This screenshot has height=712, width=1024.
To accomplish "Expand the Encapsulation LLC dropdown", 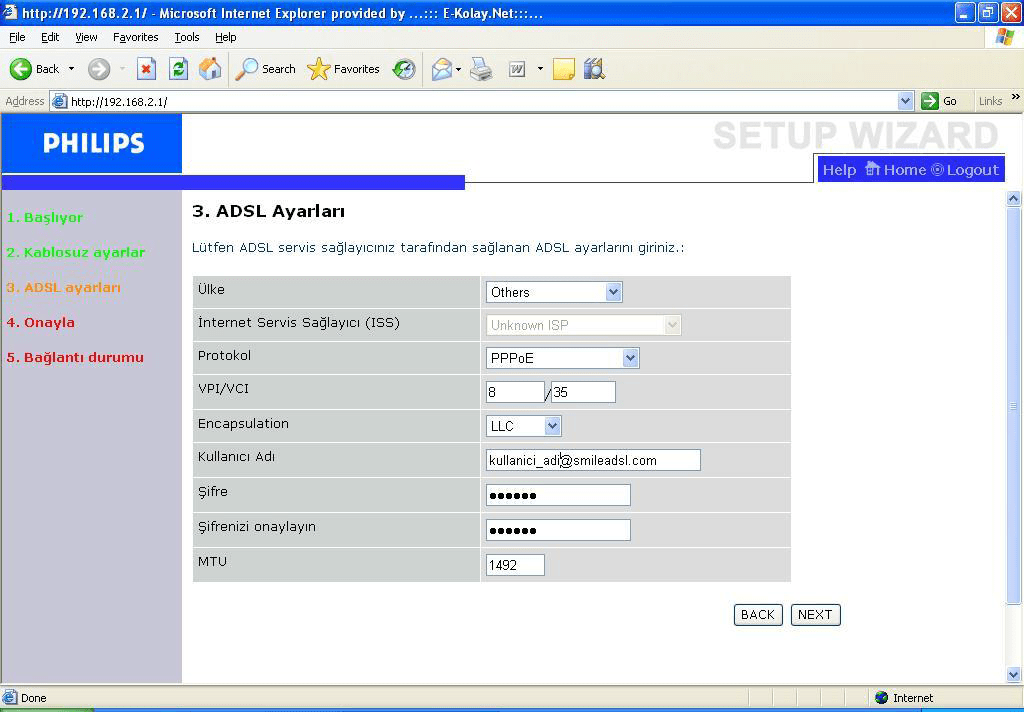I will pyautogui.click(x=551, y=426).
